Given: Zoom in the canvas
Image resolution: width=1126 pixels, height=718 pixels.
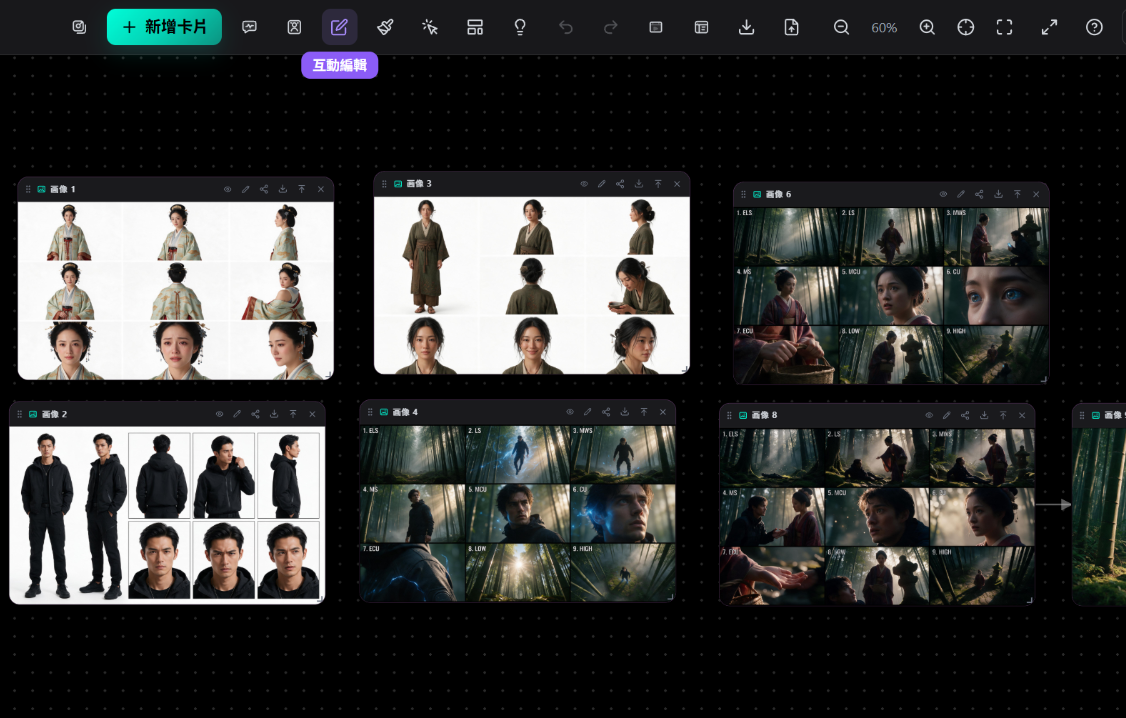Looking at the screenshot, I should pos(927,27).
